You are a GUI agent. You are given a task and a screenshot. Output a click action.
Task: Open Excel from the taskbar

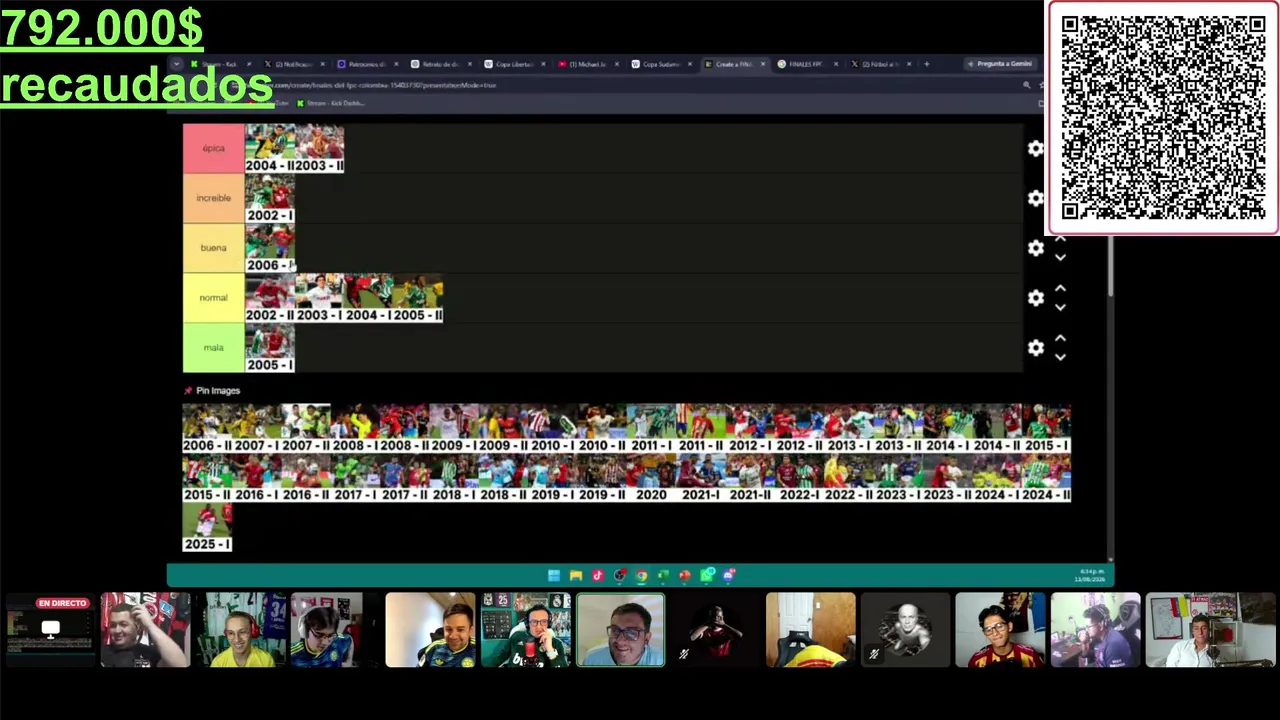tap(663, 575)
